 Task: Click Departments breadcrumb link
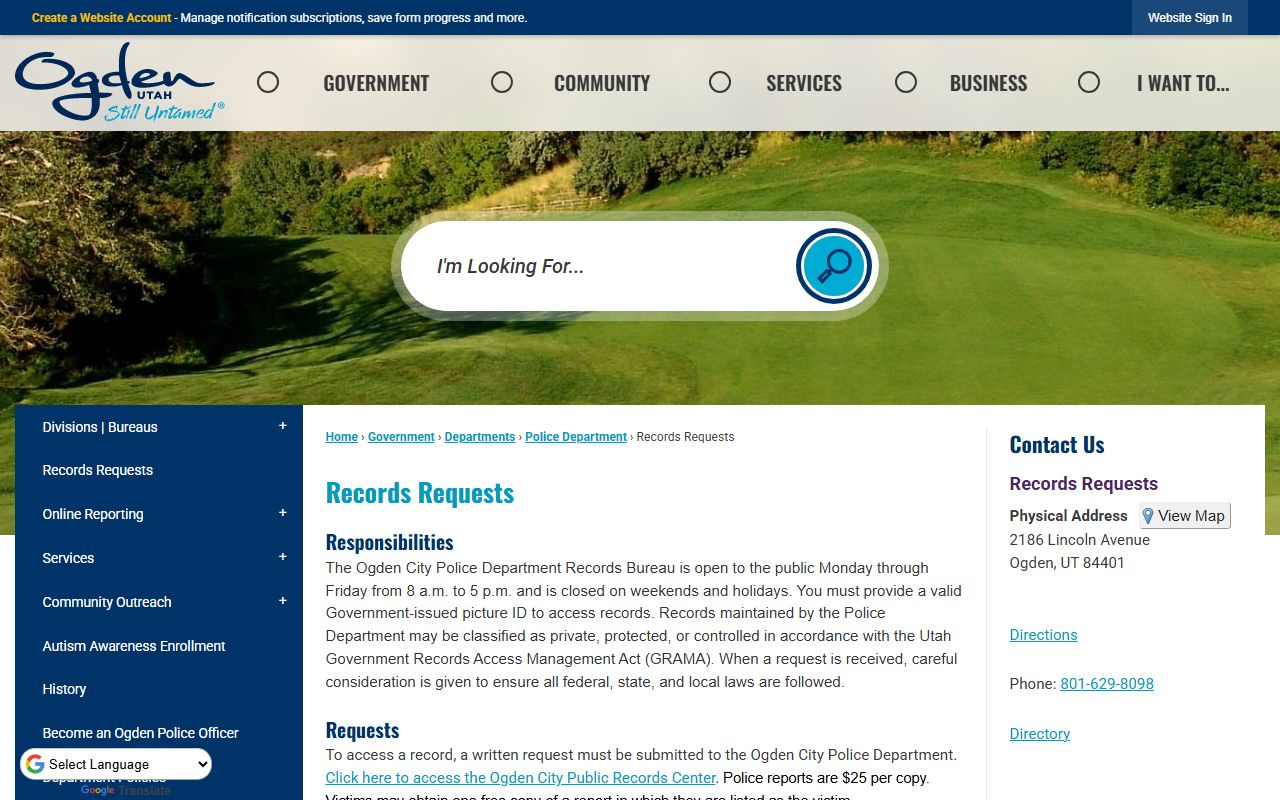point(480,437)
